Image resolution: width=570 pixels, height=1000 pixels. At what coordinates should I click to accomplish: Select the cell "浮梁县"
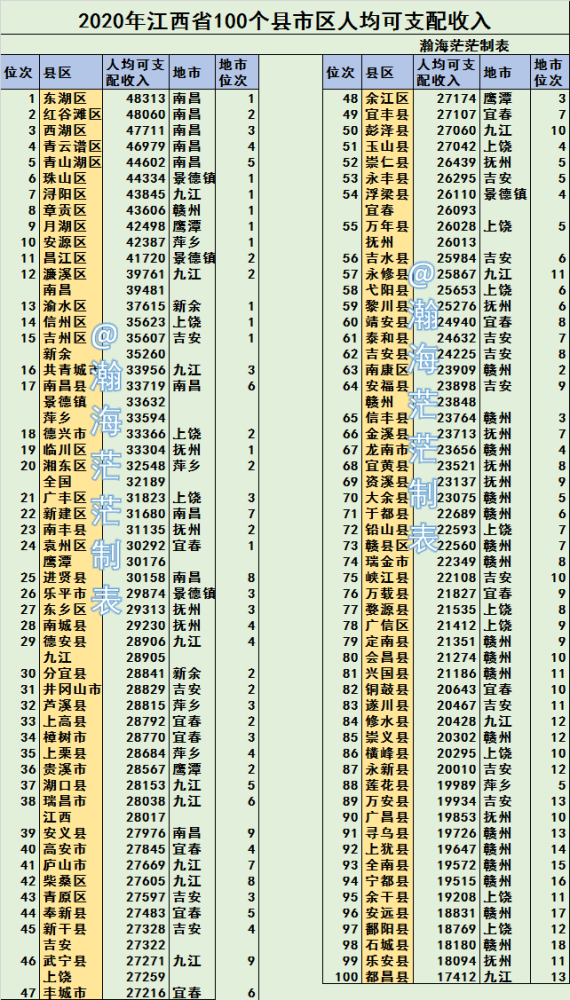tap(386, 195)
